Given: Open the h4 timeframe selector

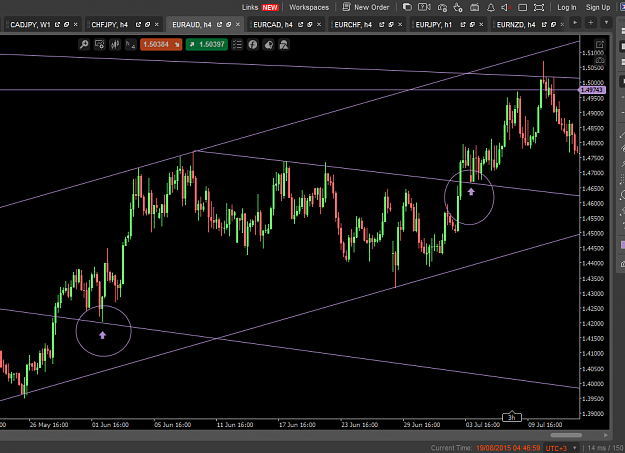Looking at the screenshot, I should pos(130,44).
